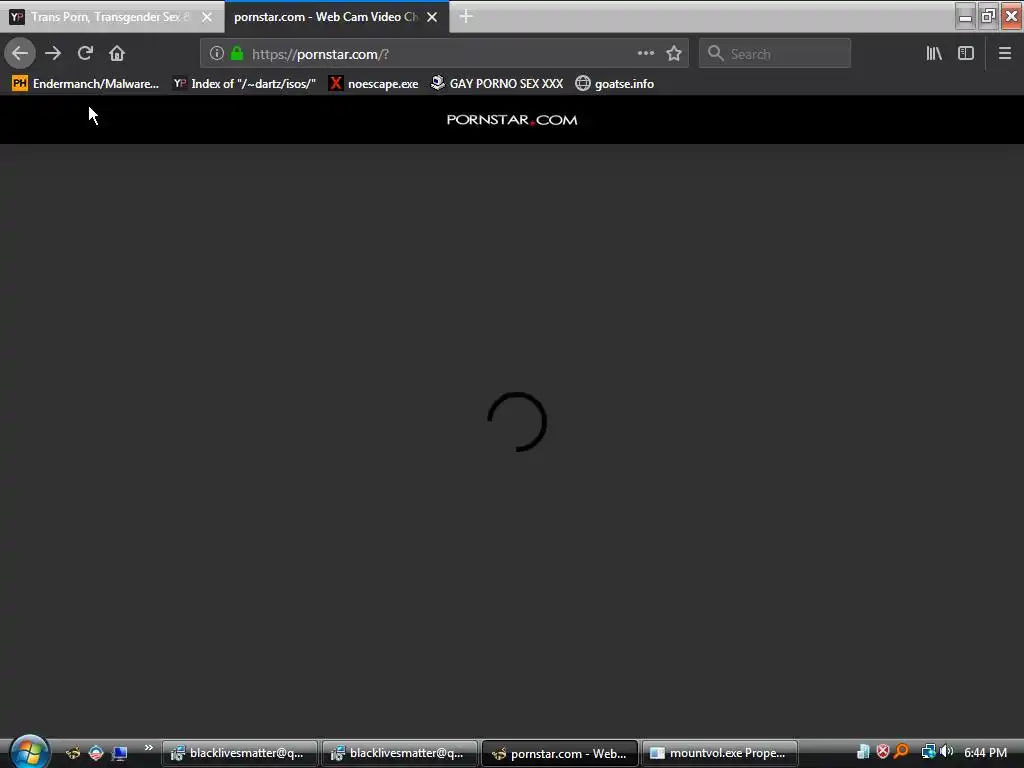Switch to first blacklivesmatter@q taskbar window

tap(239, 753)
